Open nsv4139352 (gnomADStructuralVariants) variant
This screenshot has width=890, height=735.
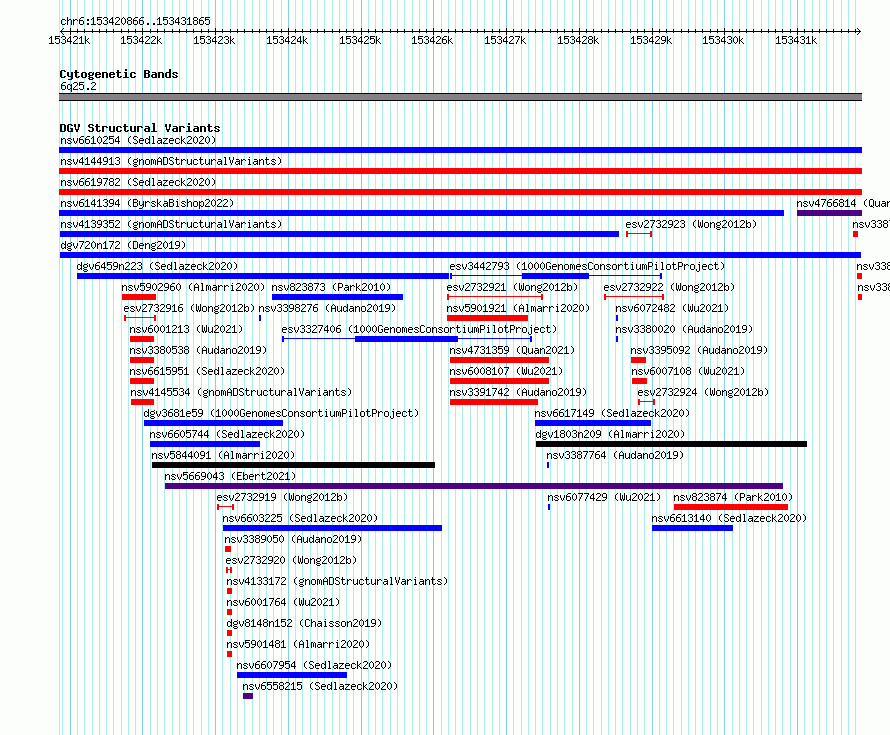click(171, 224)
